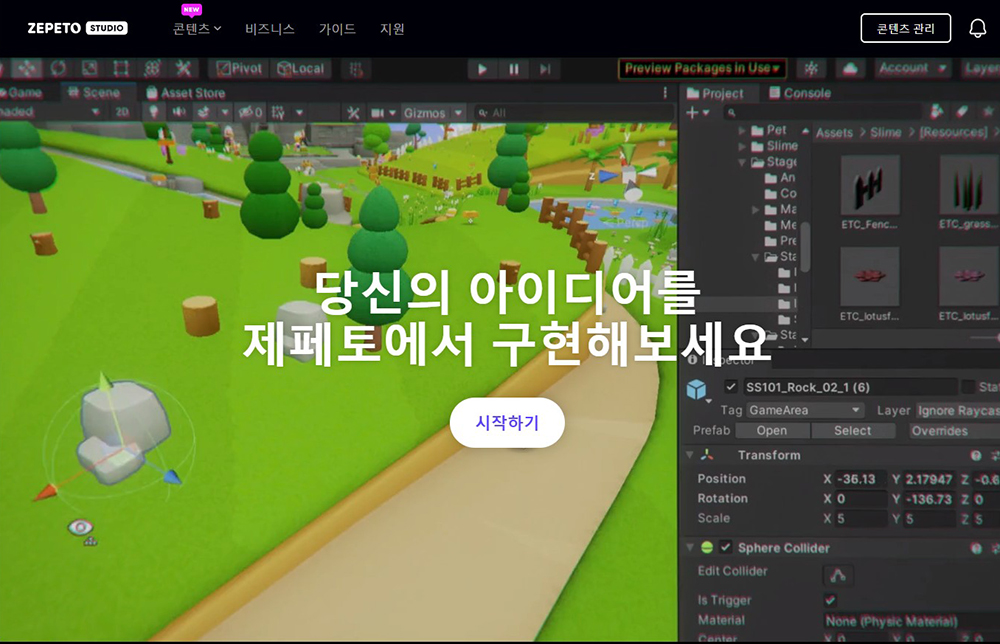Open the 가이드 menu item
Viewport: 1000px width, 644px height.
pyautogui.click(x=337, y=29)
